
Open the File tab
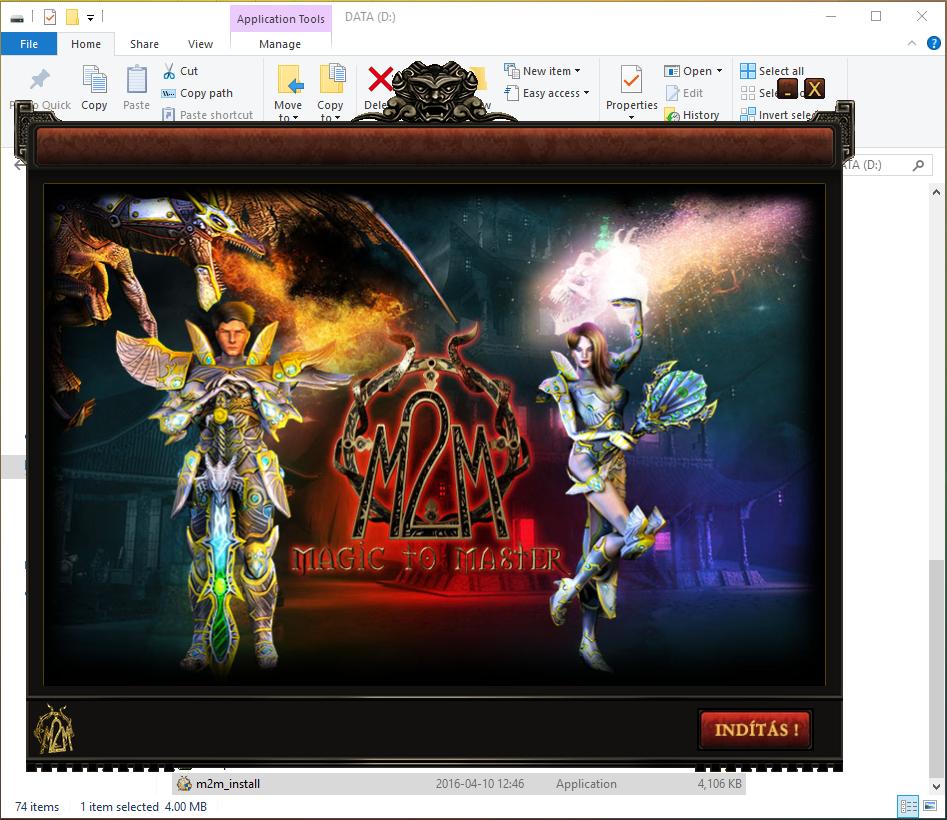tap(29, 43)
